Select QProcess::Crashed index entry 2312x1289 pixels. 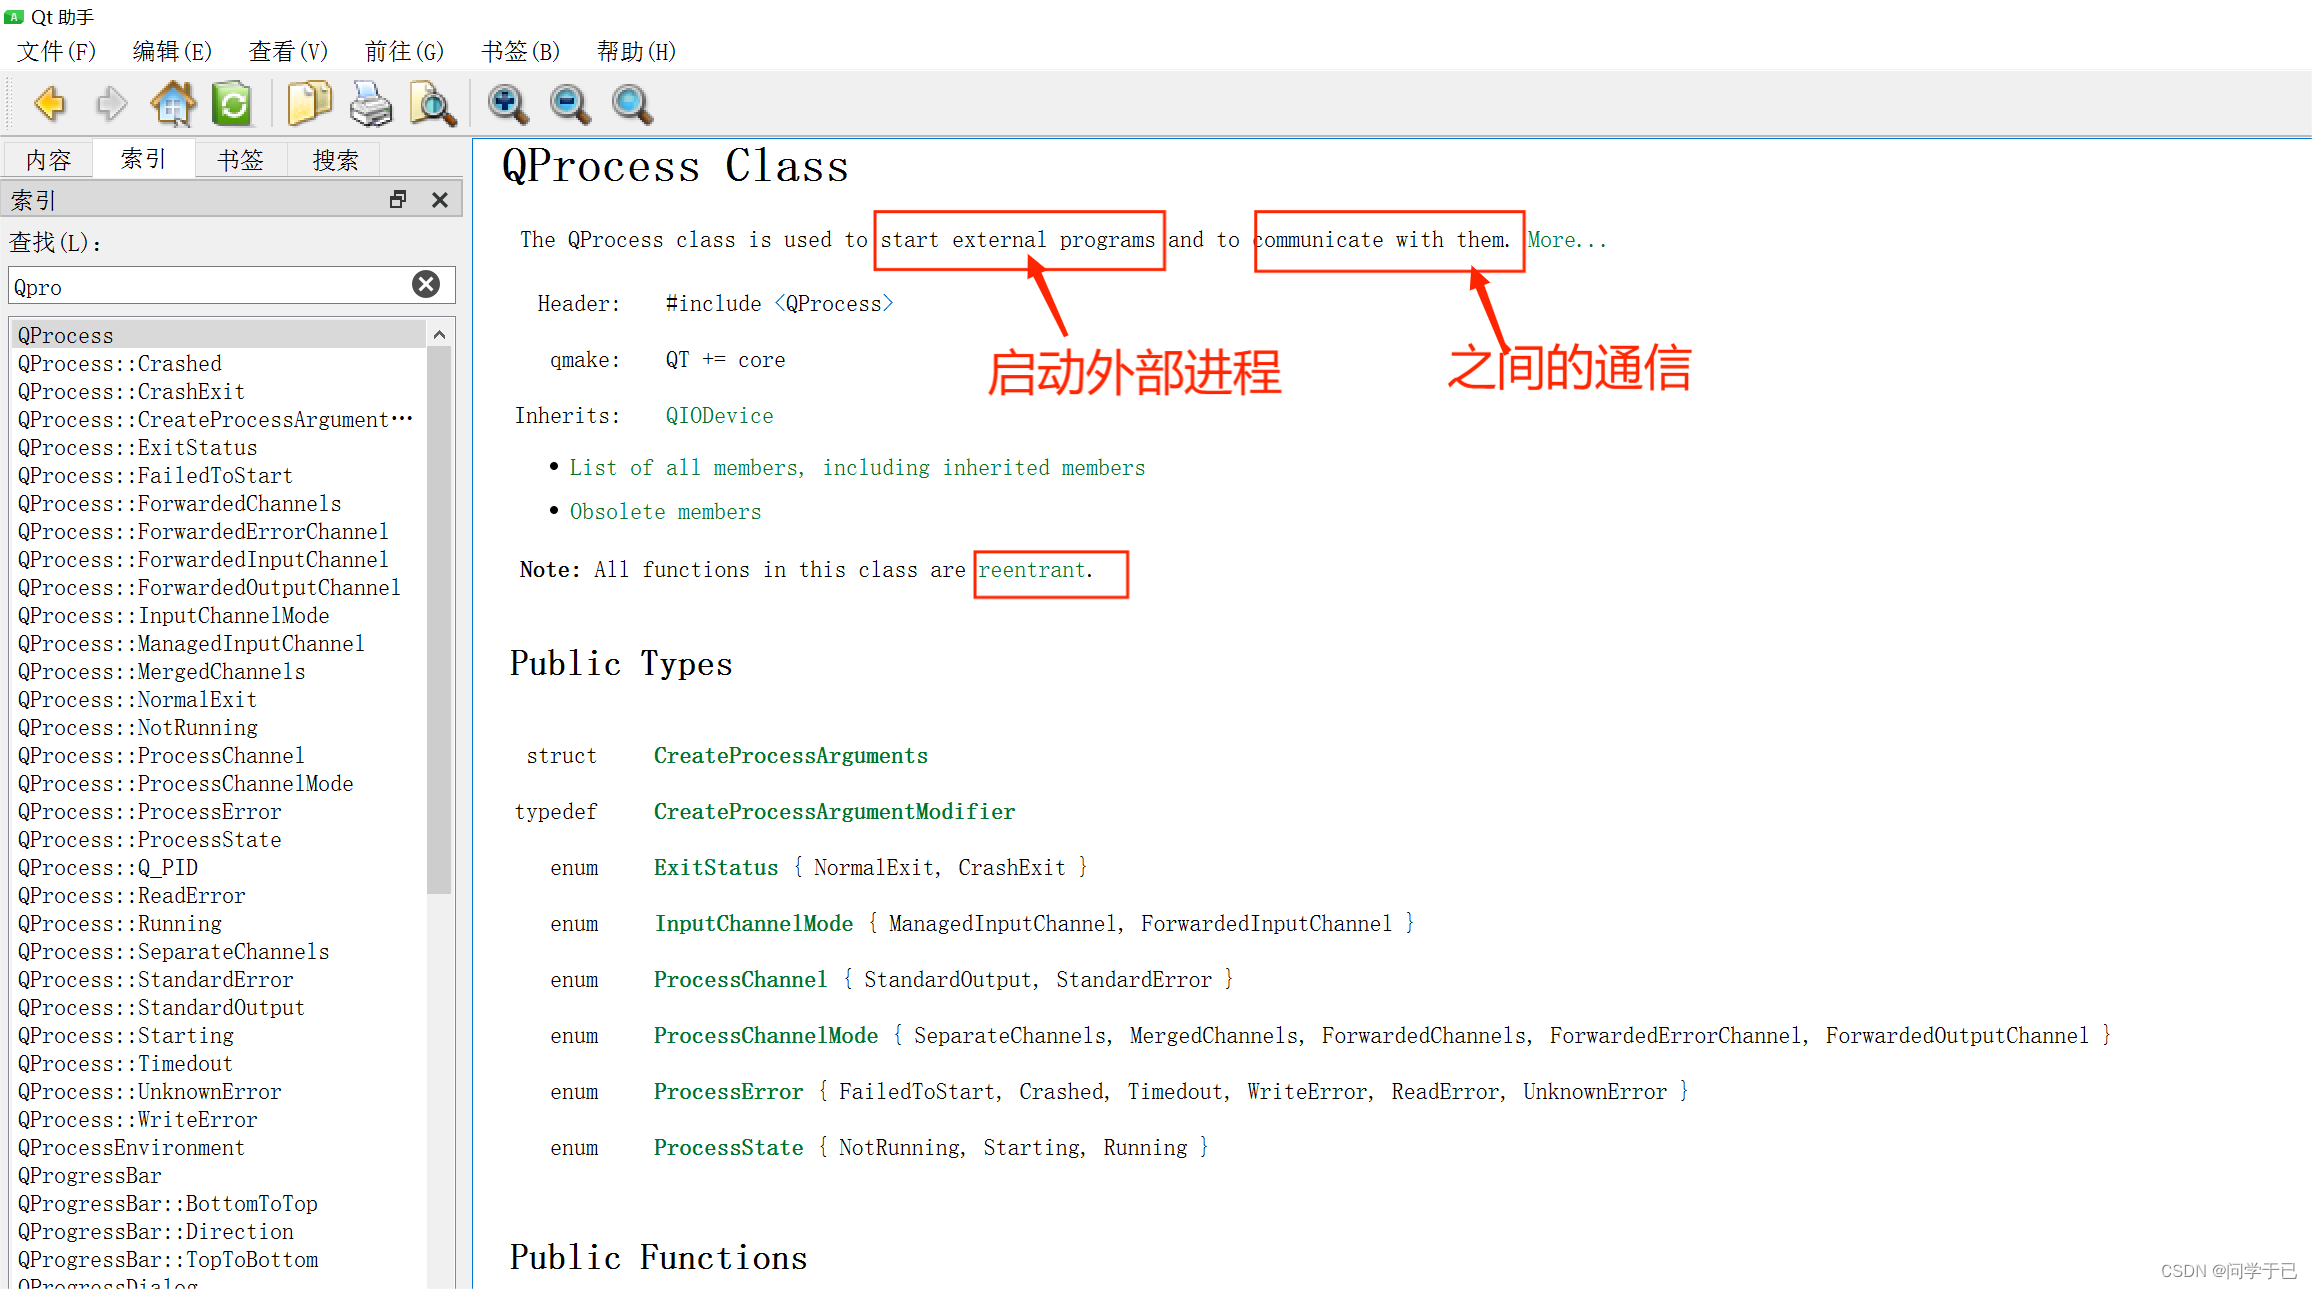pyautogui.click(x=219, y=364)
